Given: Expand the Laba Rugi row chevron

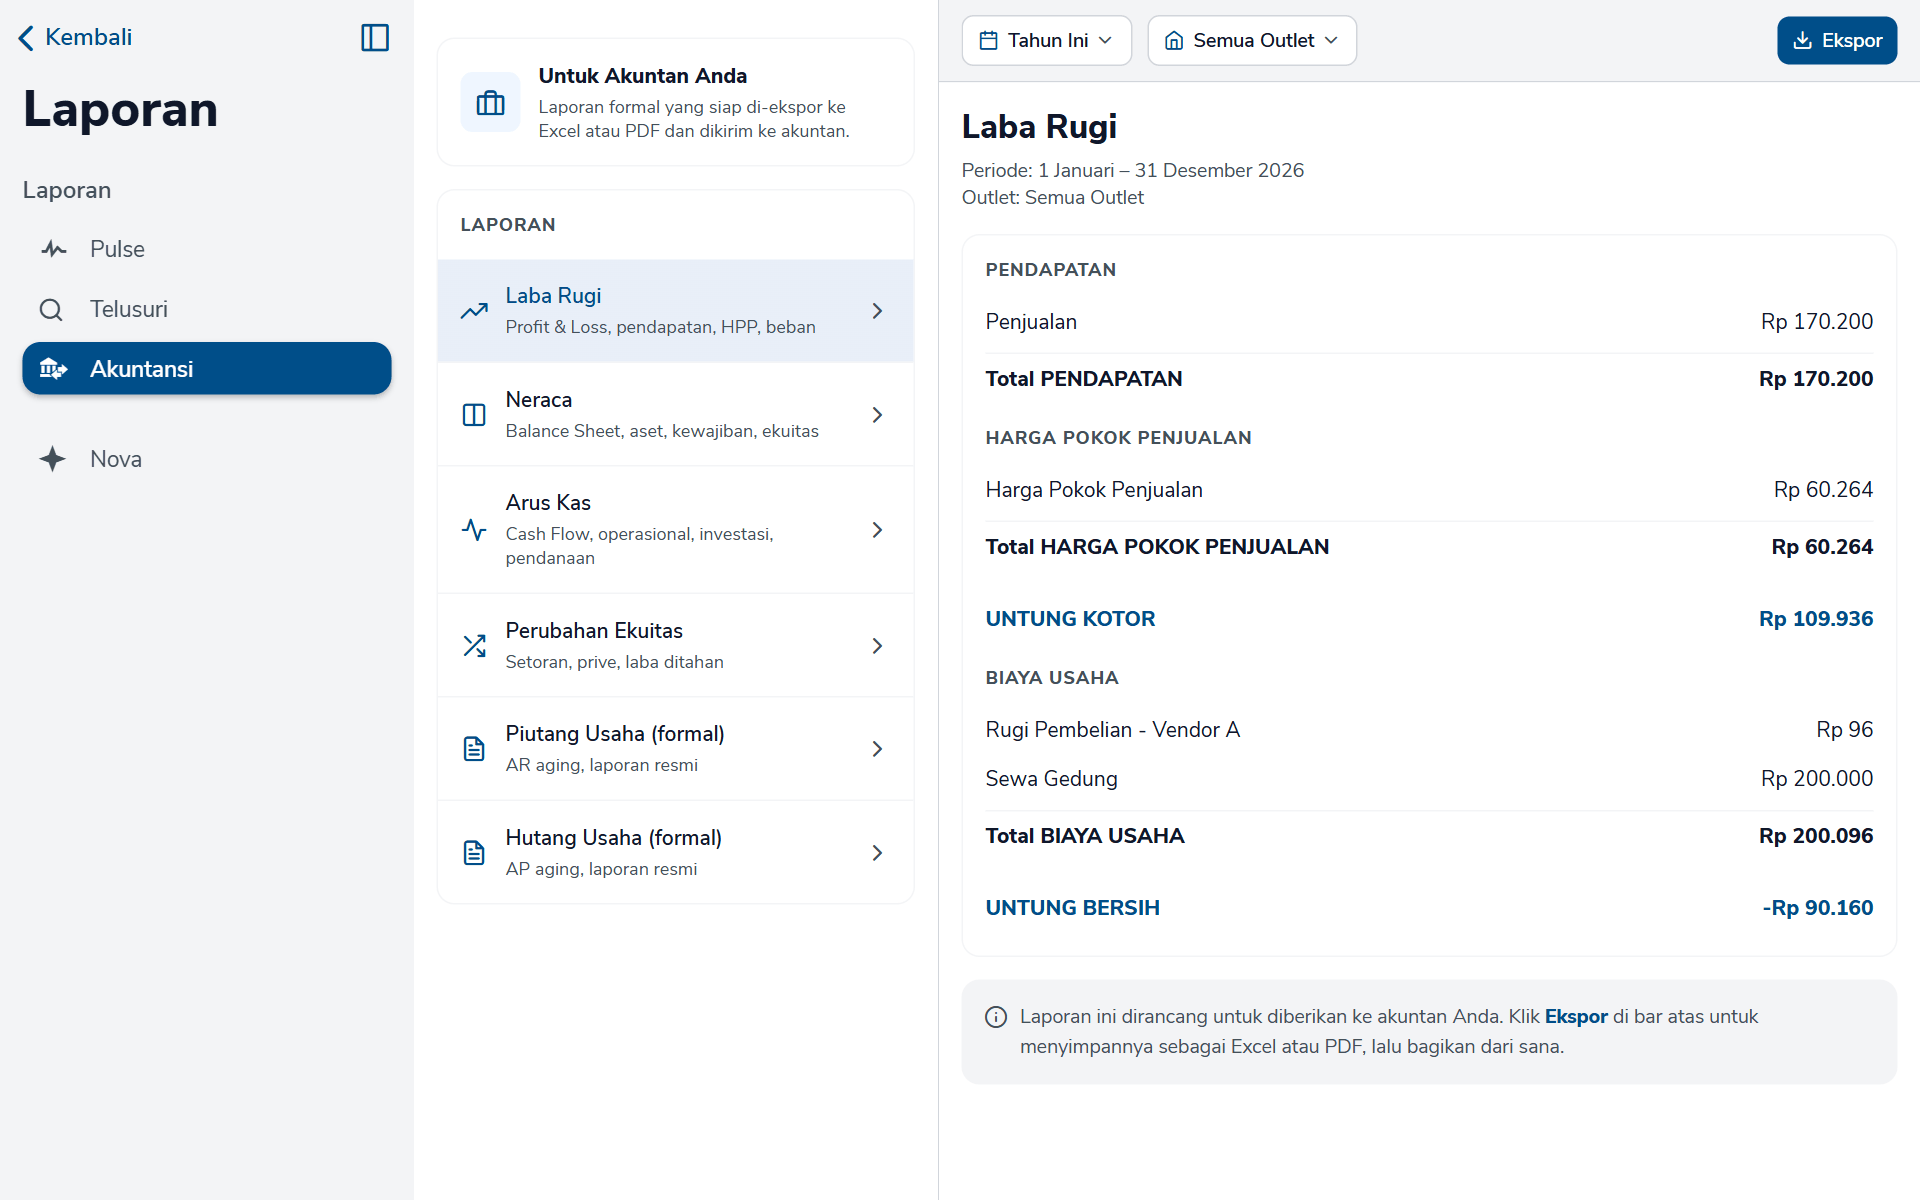Looking at the screenshot, I should [x=877, y=311].
